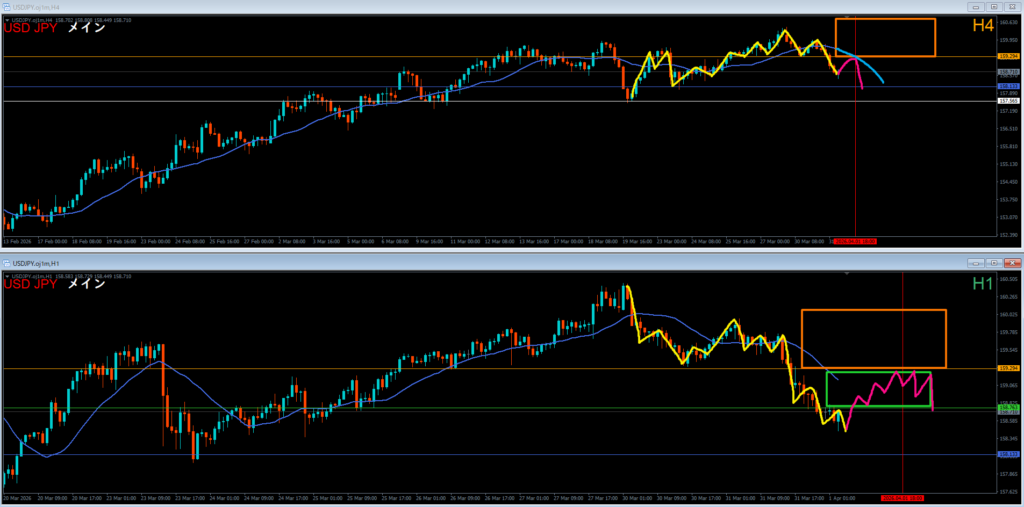This screenshot has width=1024, height=507.
Task: Click the H1 chart window's title bar icon
Action: tap(6, 261)
